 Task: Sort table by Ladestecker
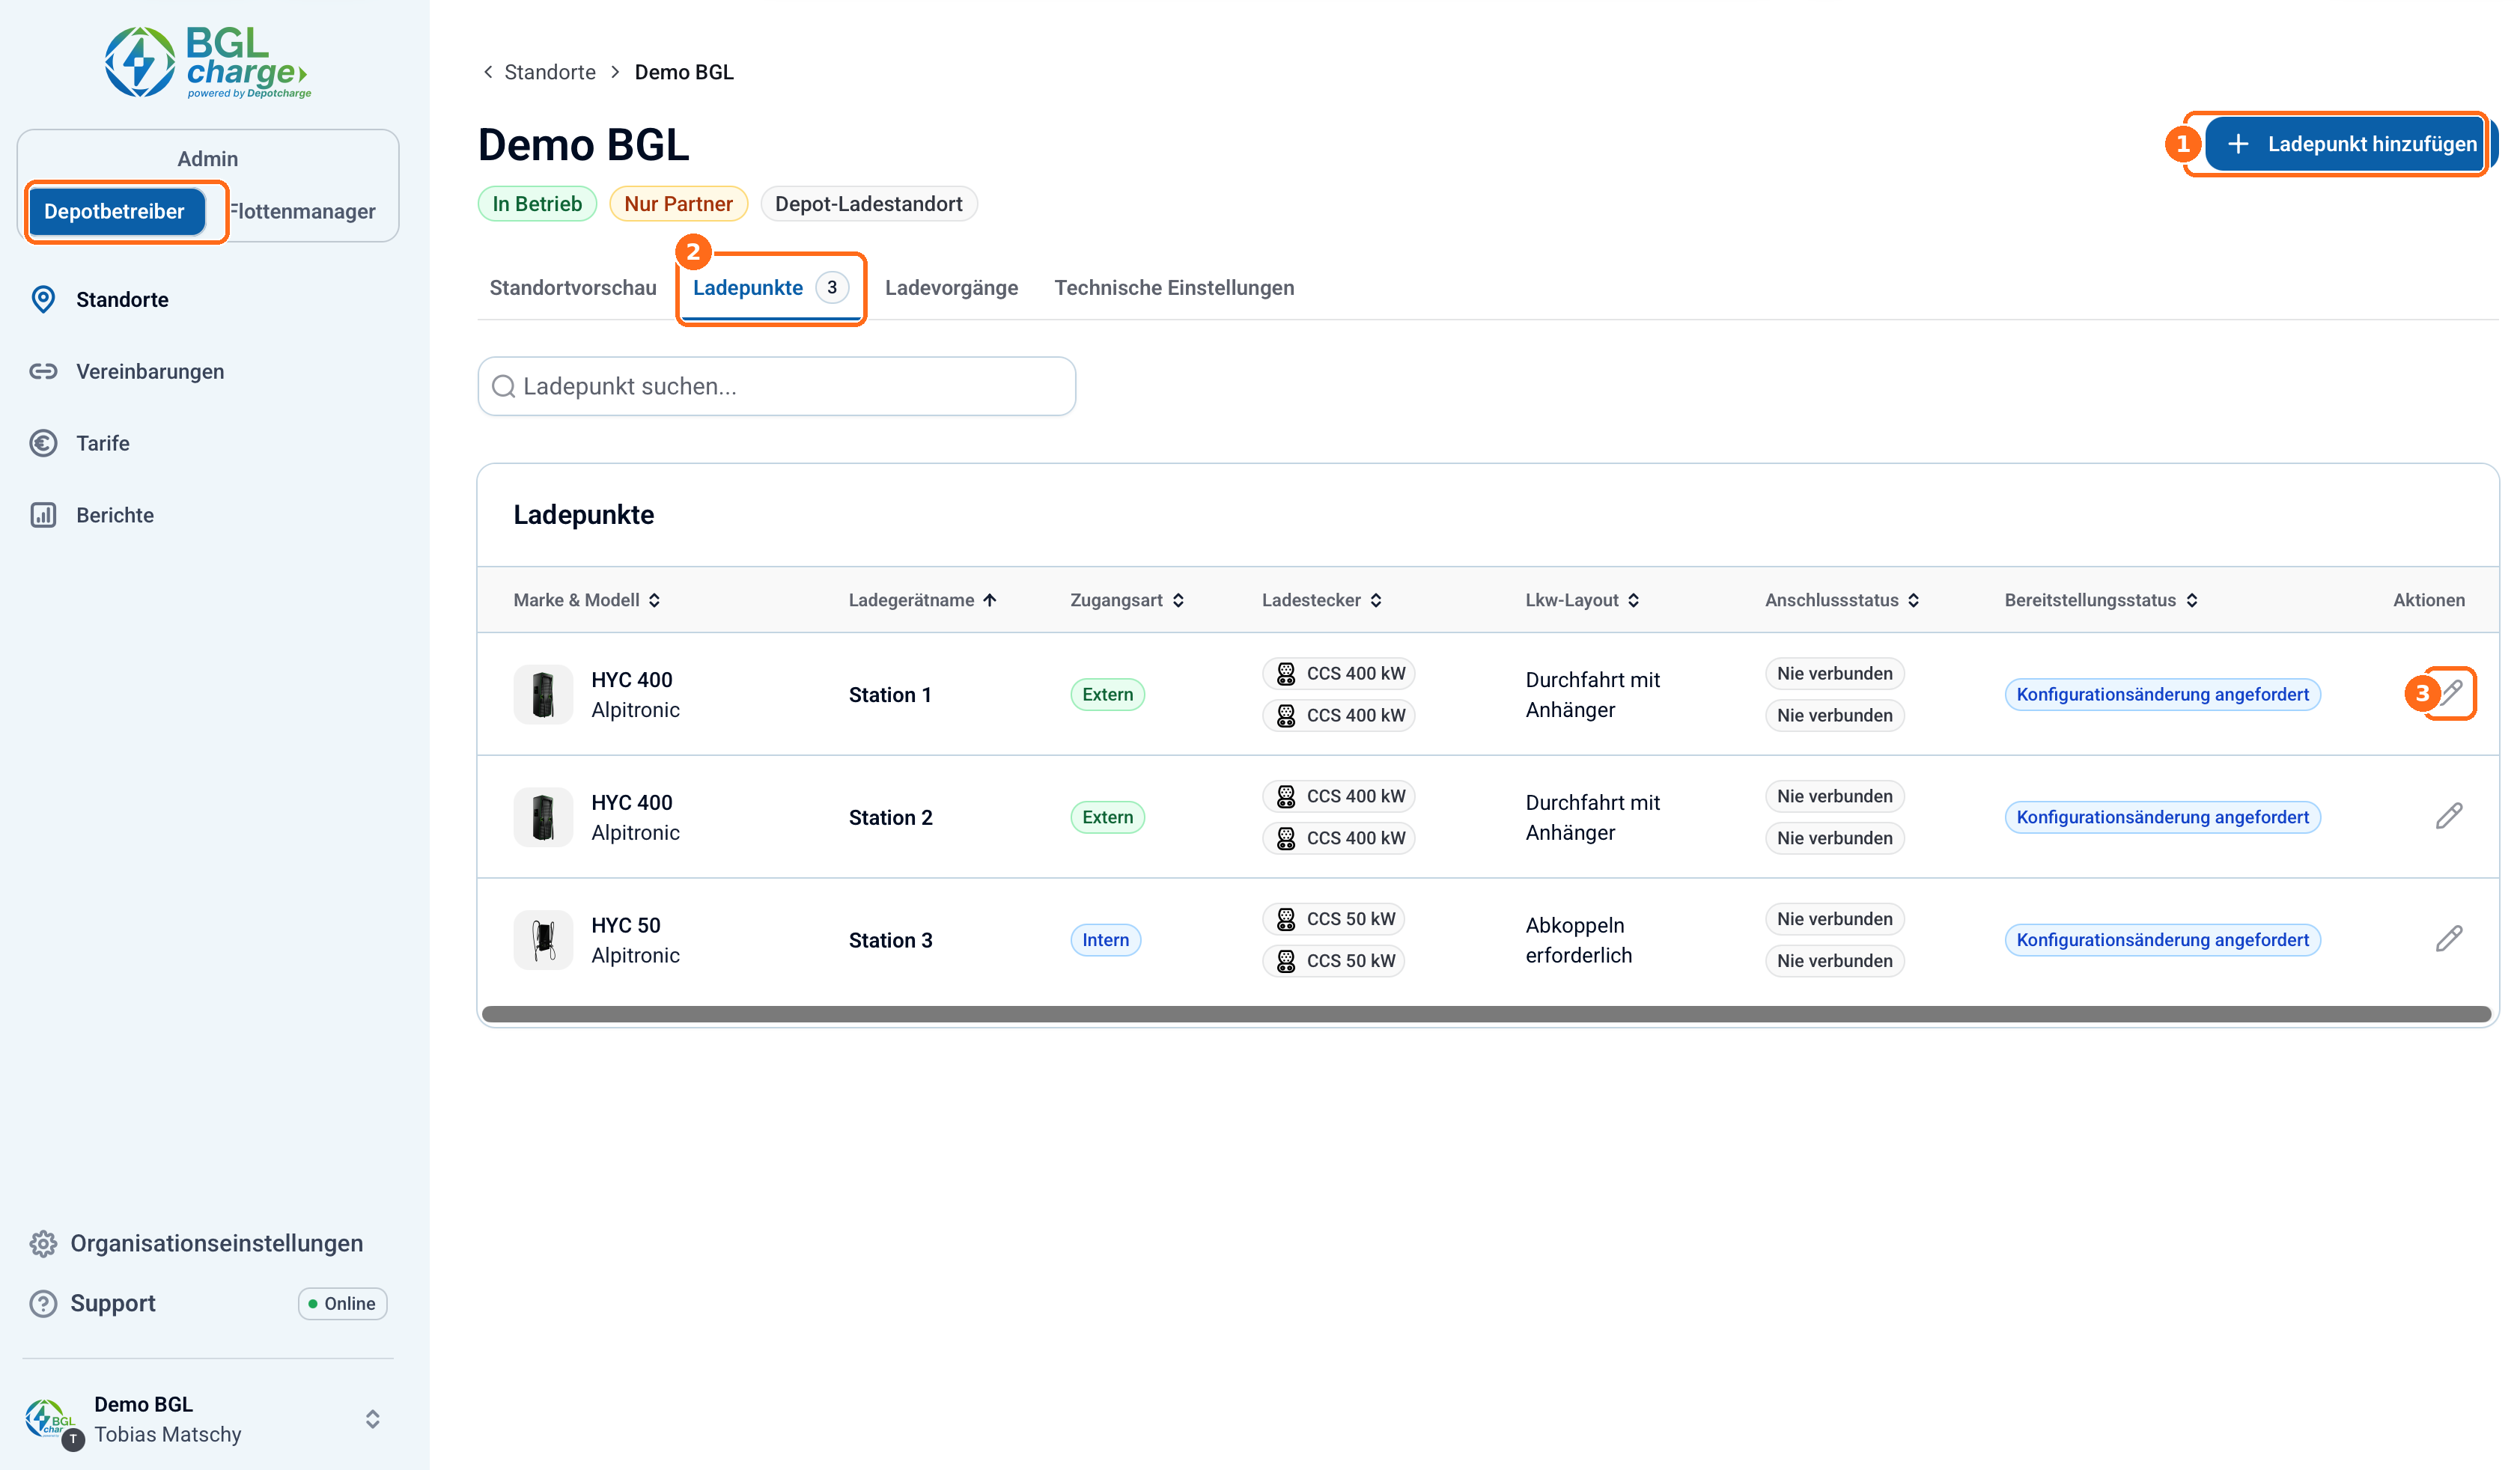point(1322,600)
